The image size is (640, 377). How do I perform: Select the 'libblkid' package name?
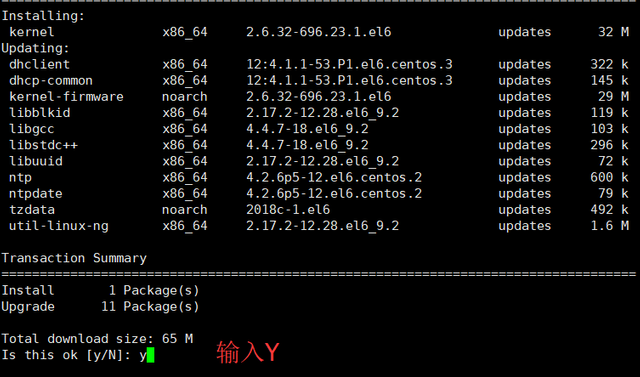tap(39, 113)
